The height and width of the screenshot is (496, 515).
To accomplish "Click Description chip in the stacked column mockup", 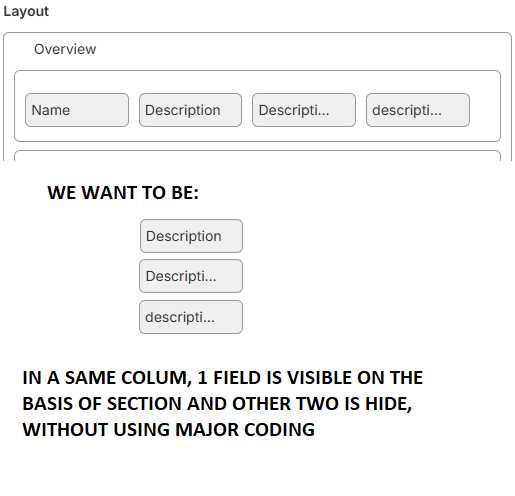I will point(191,236).
